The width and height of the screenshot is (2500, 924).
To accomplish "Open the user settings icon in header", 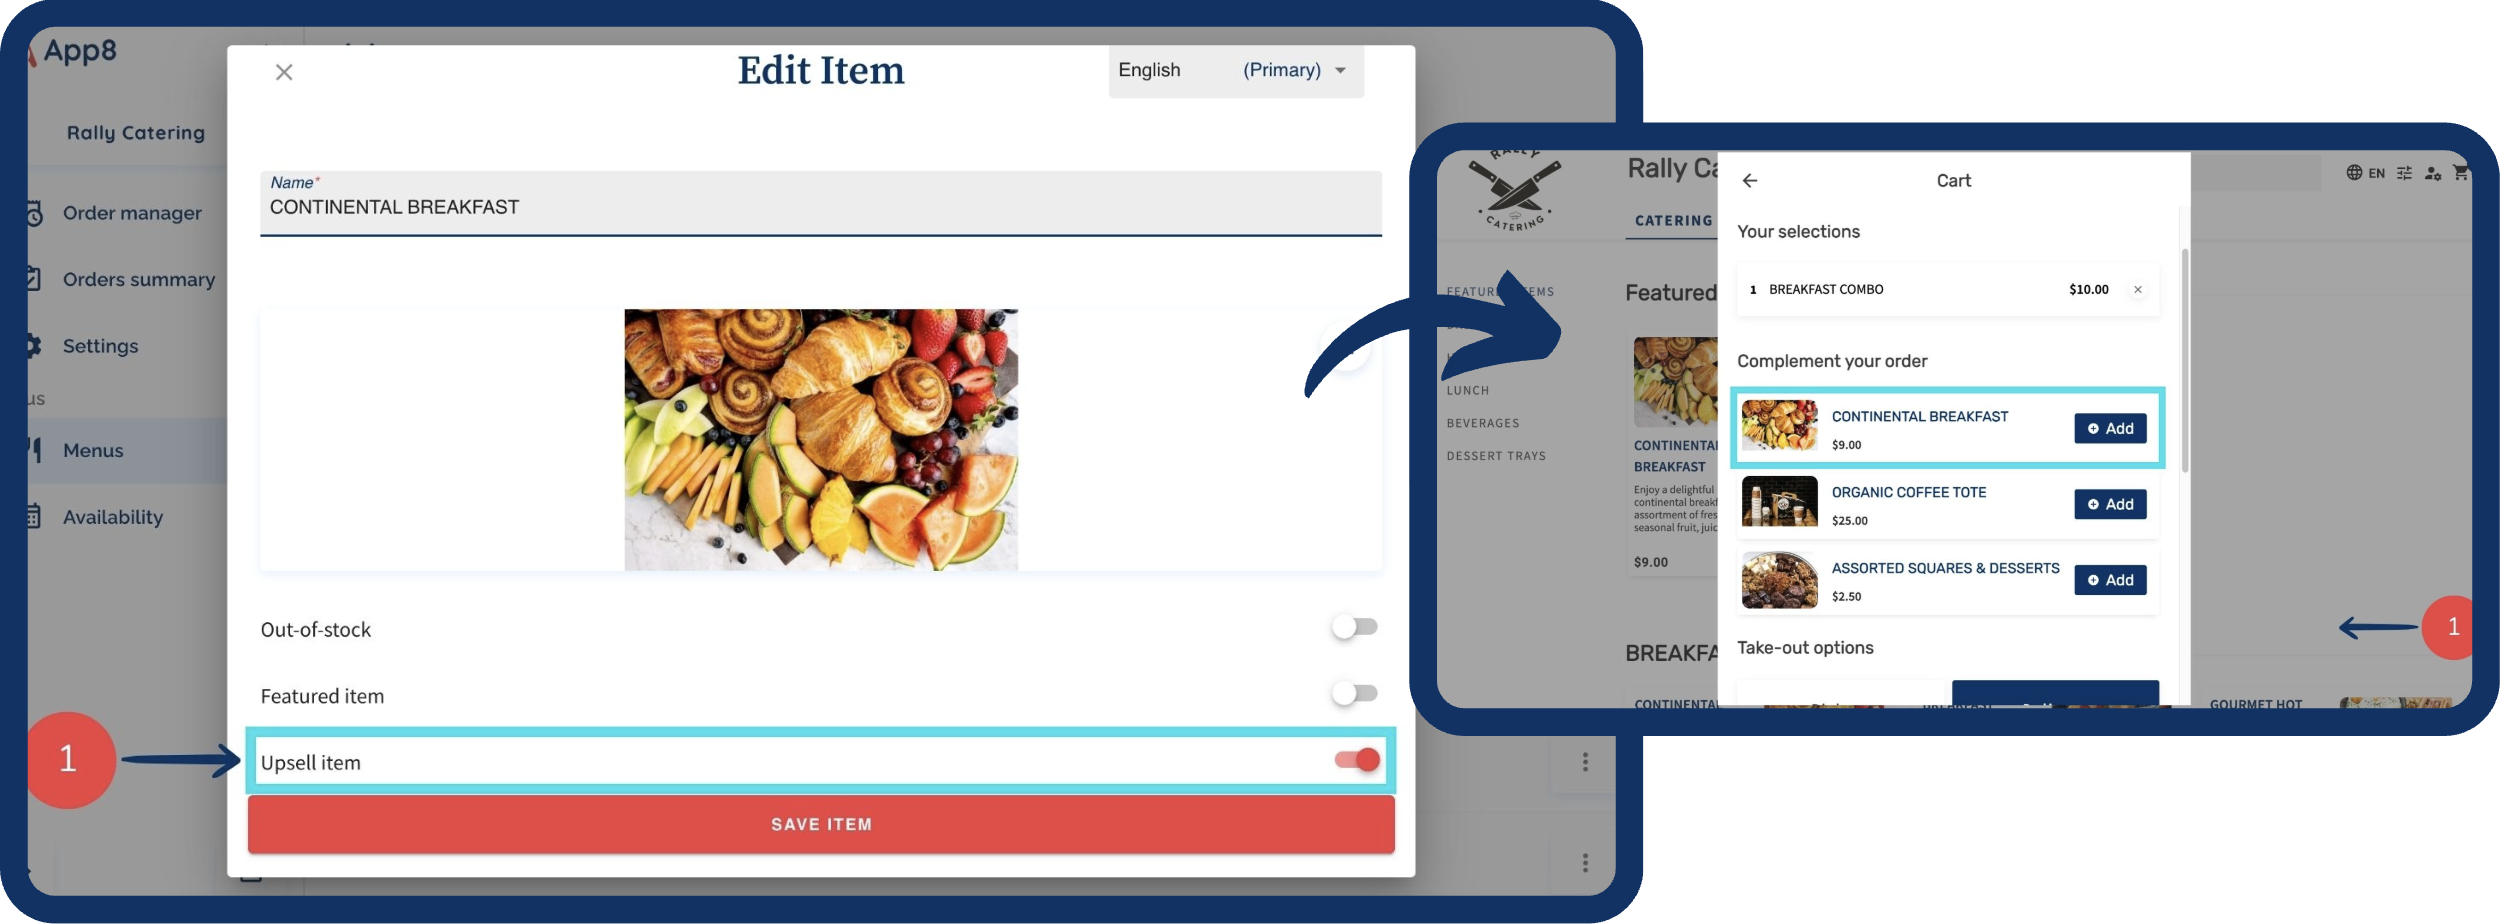I will pyautogui.click(x=2433, y=173).
